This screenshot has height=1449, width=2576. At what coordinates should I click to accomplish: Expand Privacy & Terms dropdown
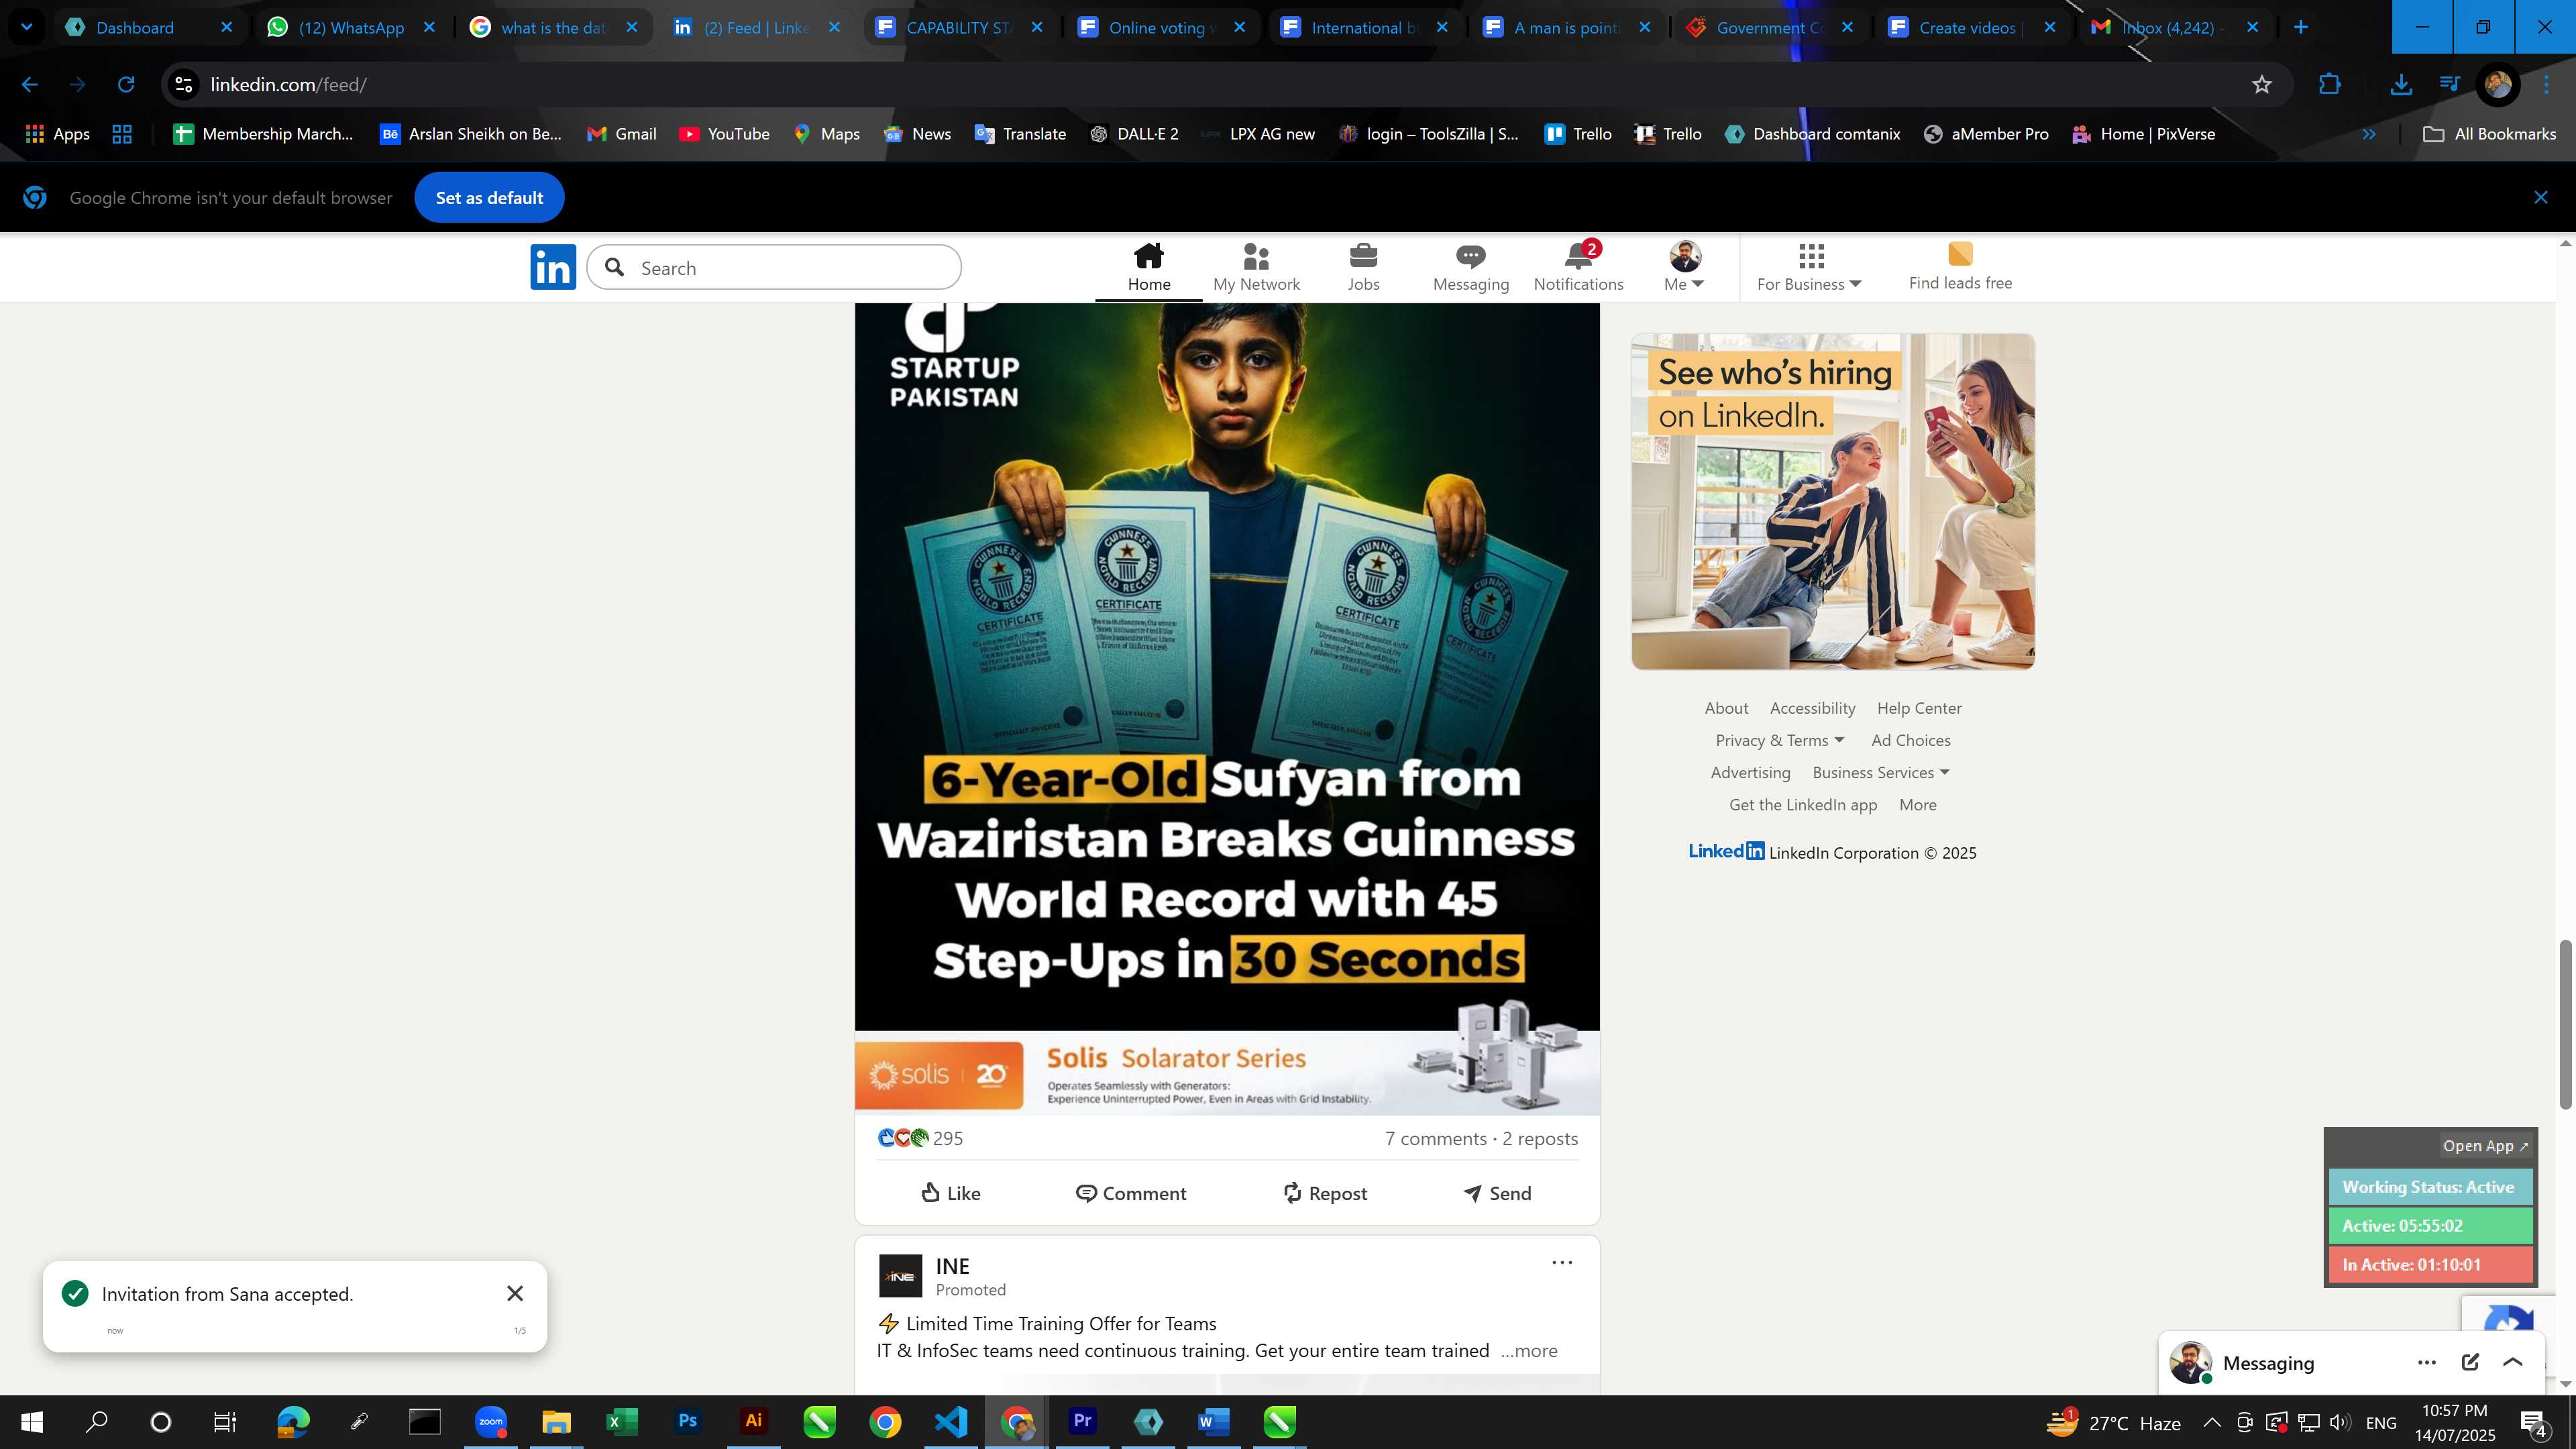pyautogui.click(x=1779, y=740)
